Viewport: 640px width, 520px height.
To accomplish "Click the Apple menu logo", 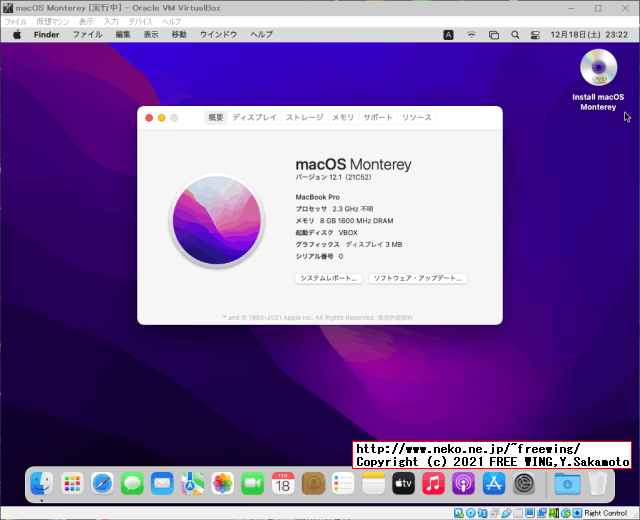I will pos(17,35).
